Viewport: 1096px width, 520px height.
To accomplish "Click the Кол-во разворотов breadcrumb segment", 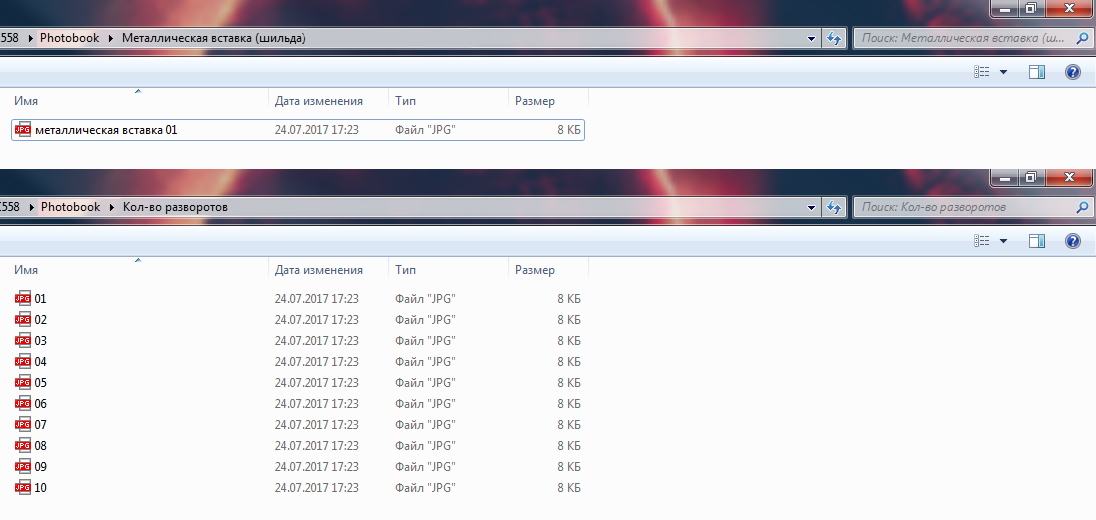I will (x=175, y=207).
